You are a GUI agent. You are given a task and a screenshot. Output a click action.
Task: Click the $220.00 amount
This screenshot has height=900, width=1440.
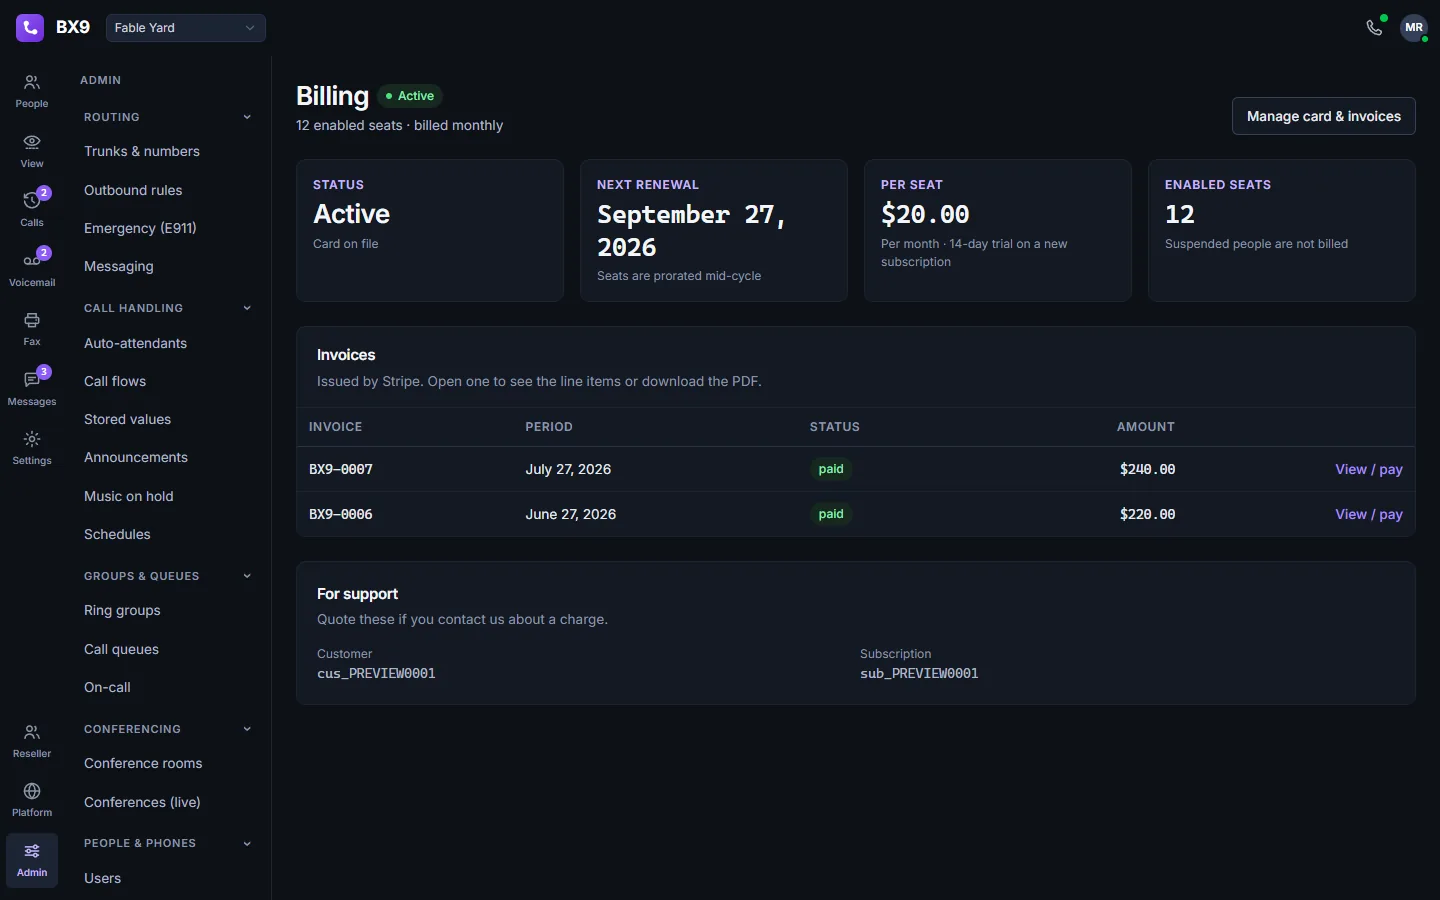pos(1147,514)
